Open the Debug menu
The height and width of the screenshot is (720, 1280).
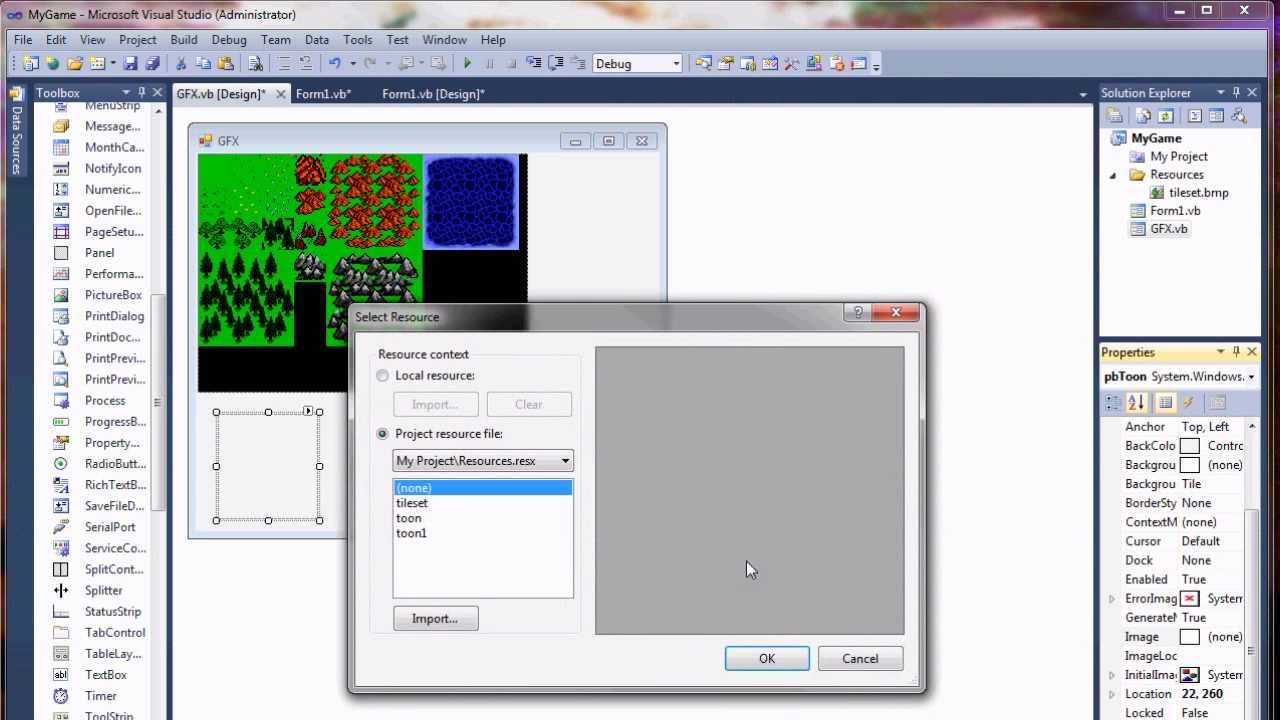tap(229, 40)
